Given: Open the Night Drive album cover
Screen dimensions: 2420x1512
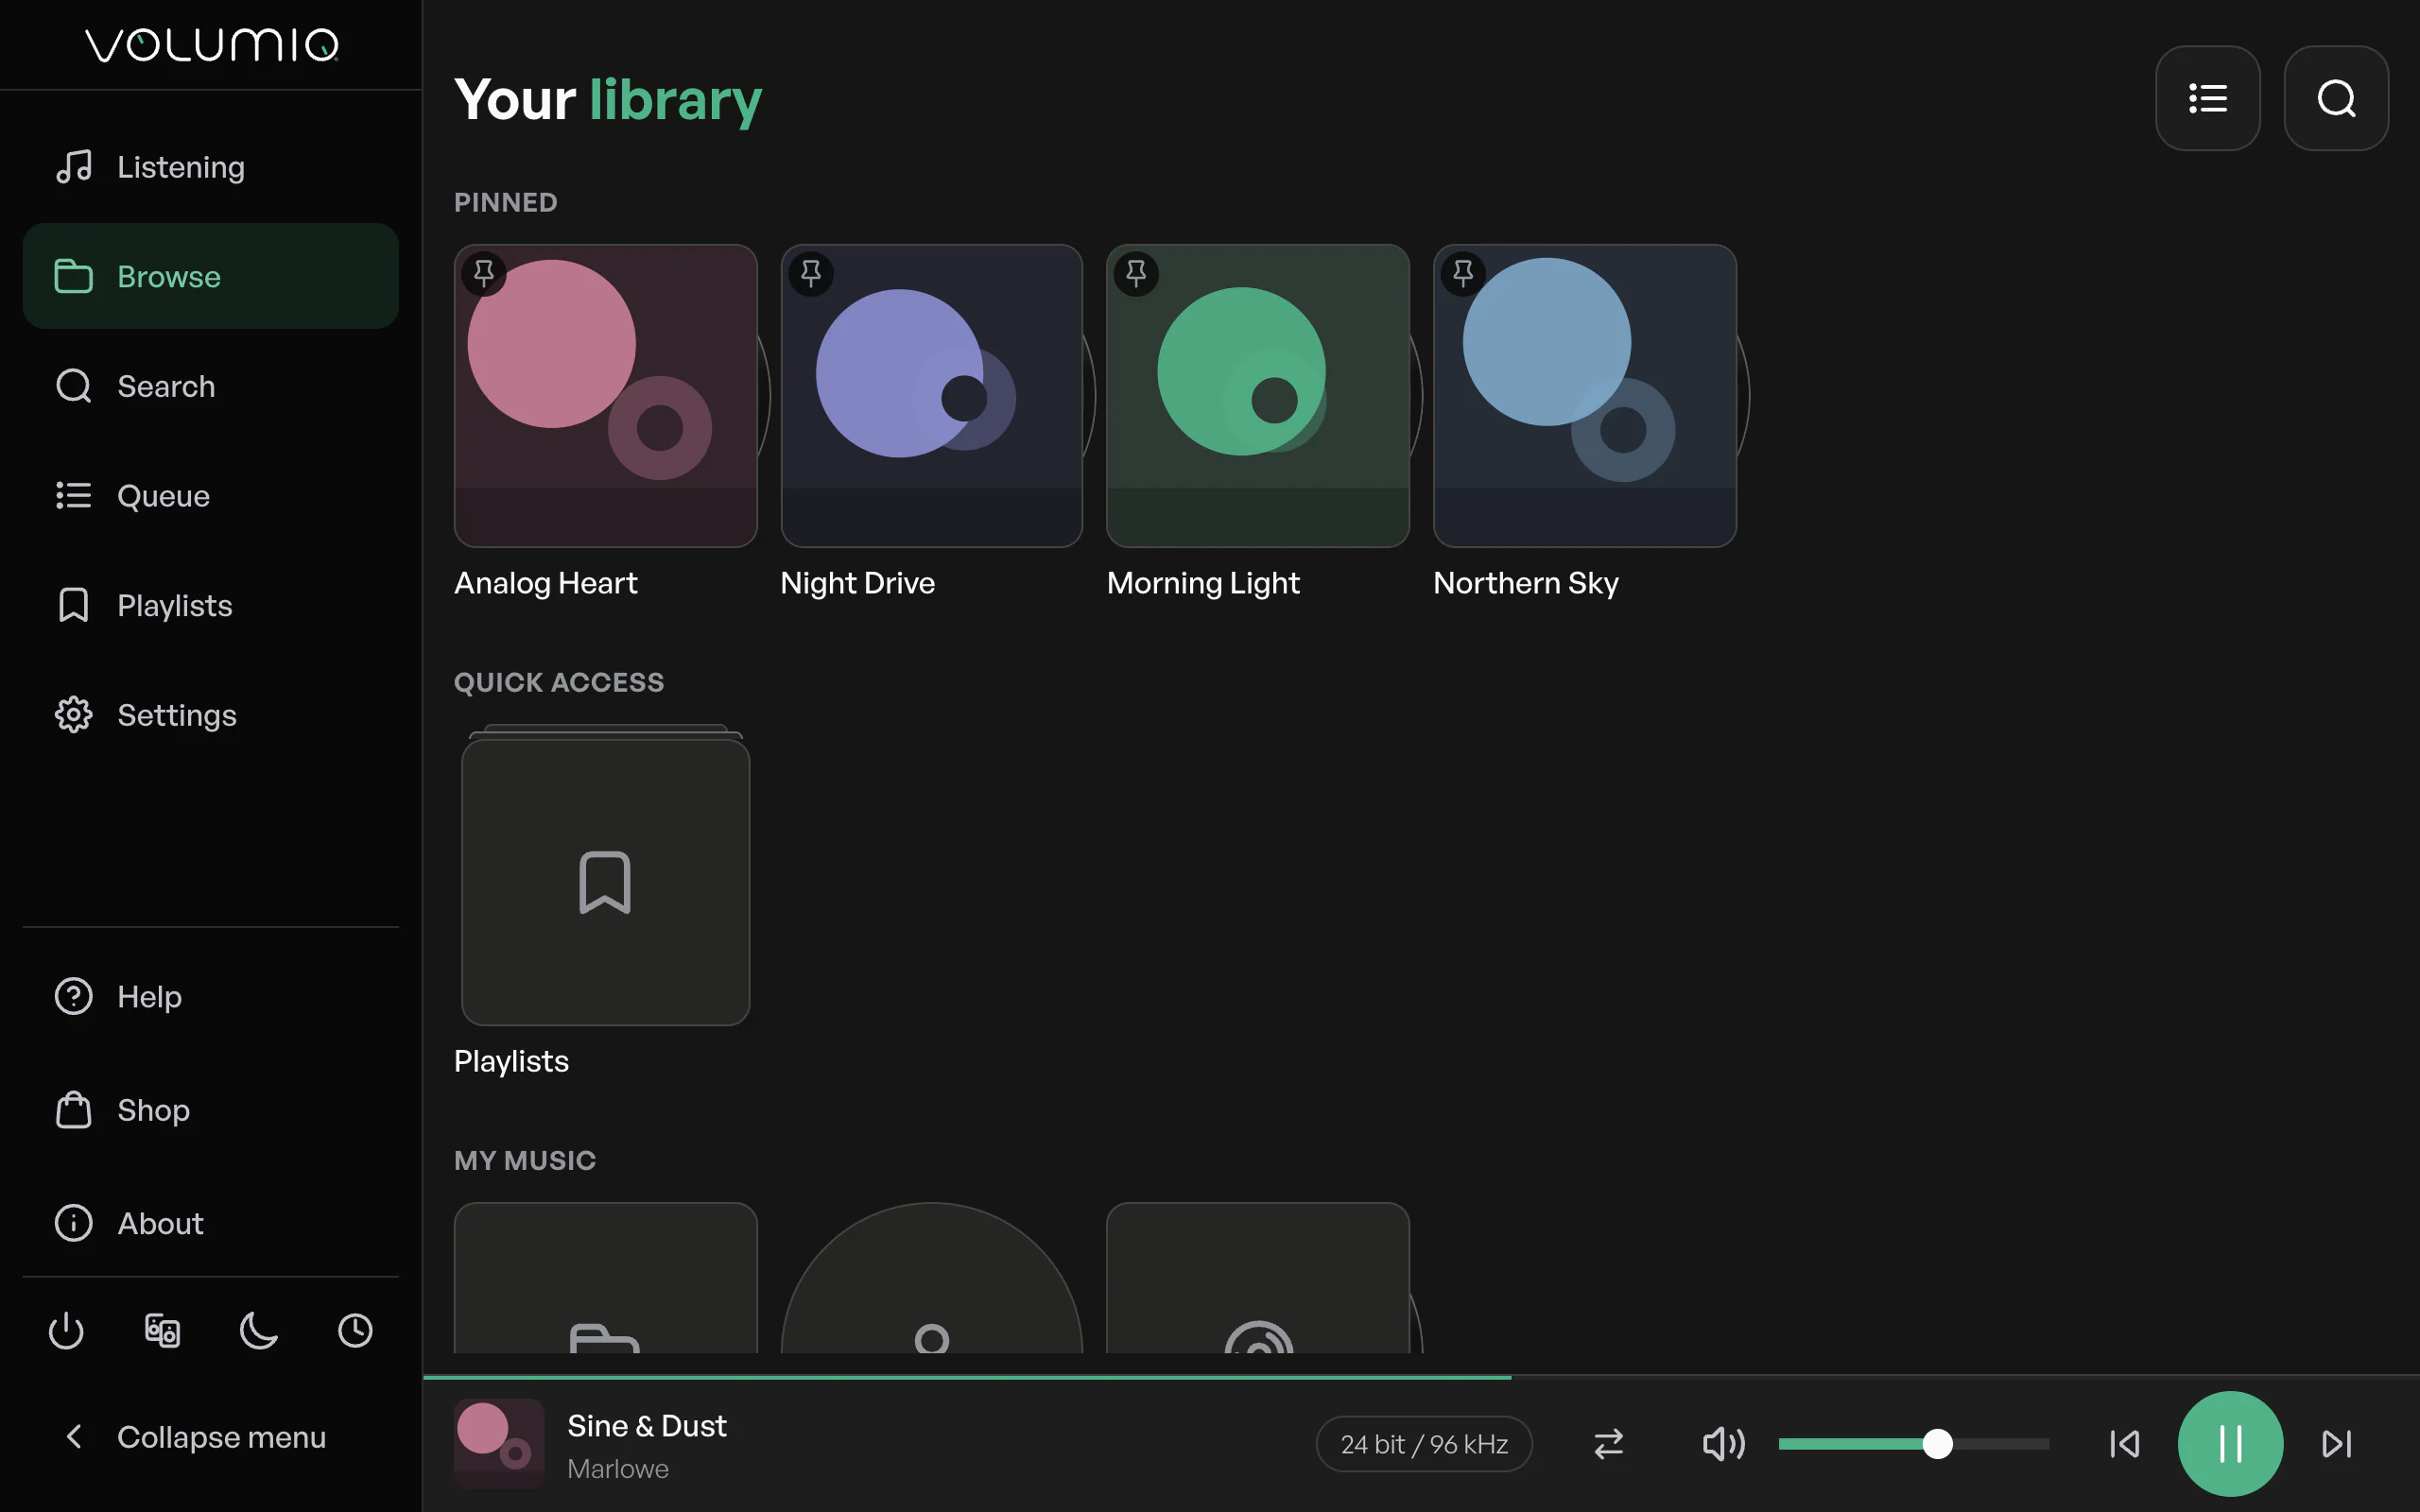Looking at the screenshot, I should pyautogui.click(x=931, y=396).
